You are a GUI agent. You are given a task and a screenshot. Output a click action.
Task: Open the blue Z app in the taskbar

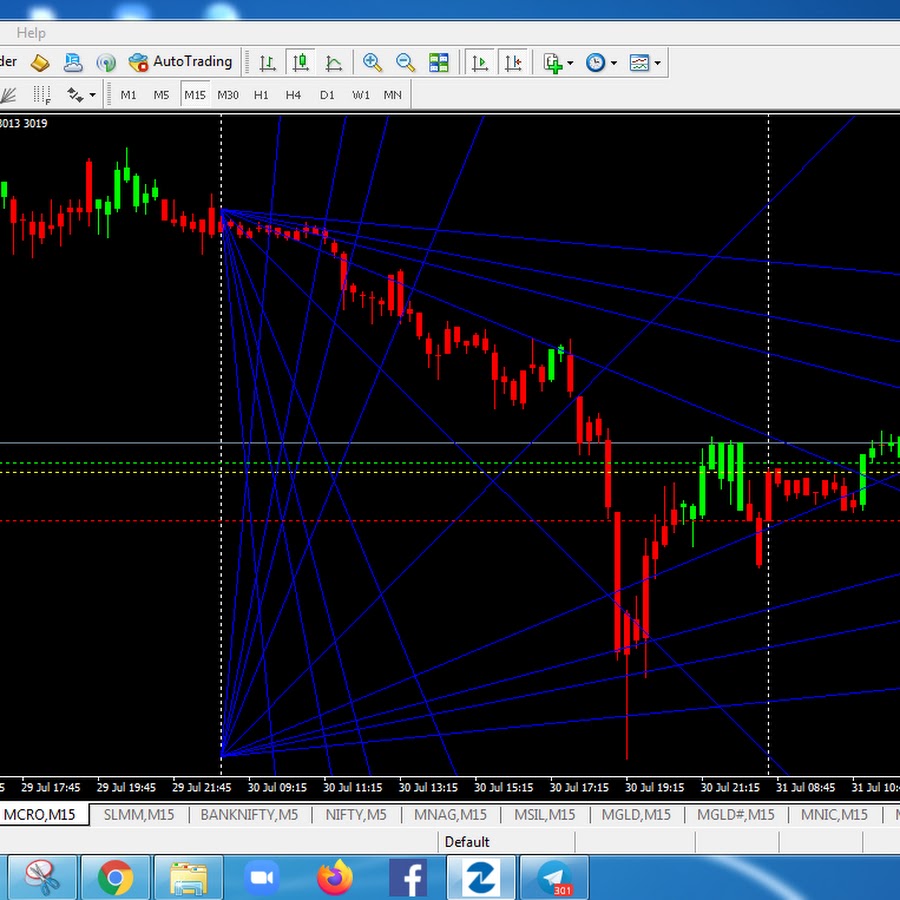pos(481,877)
